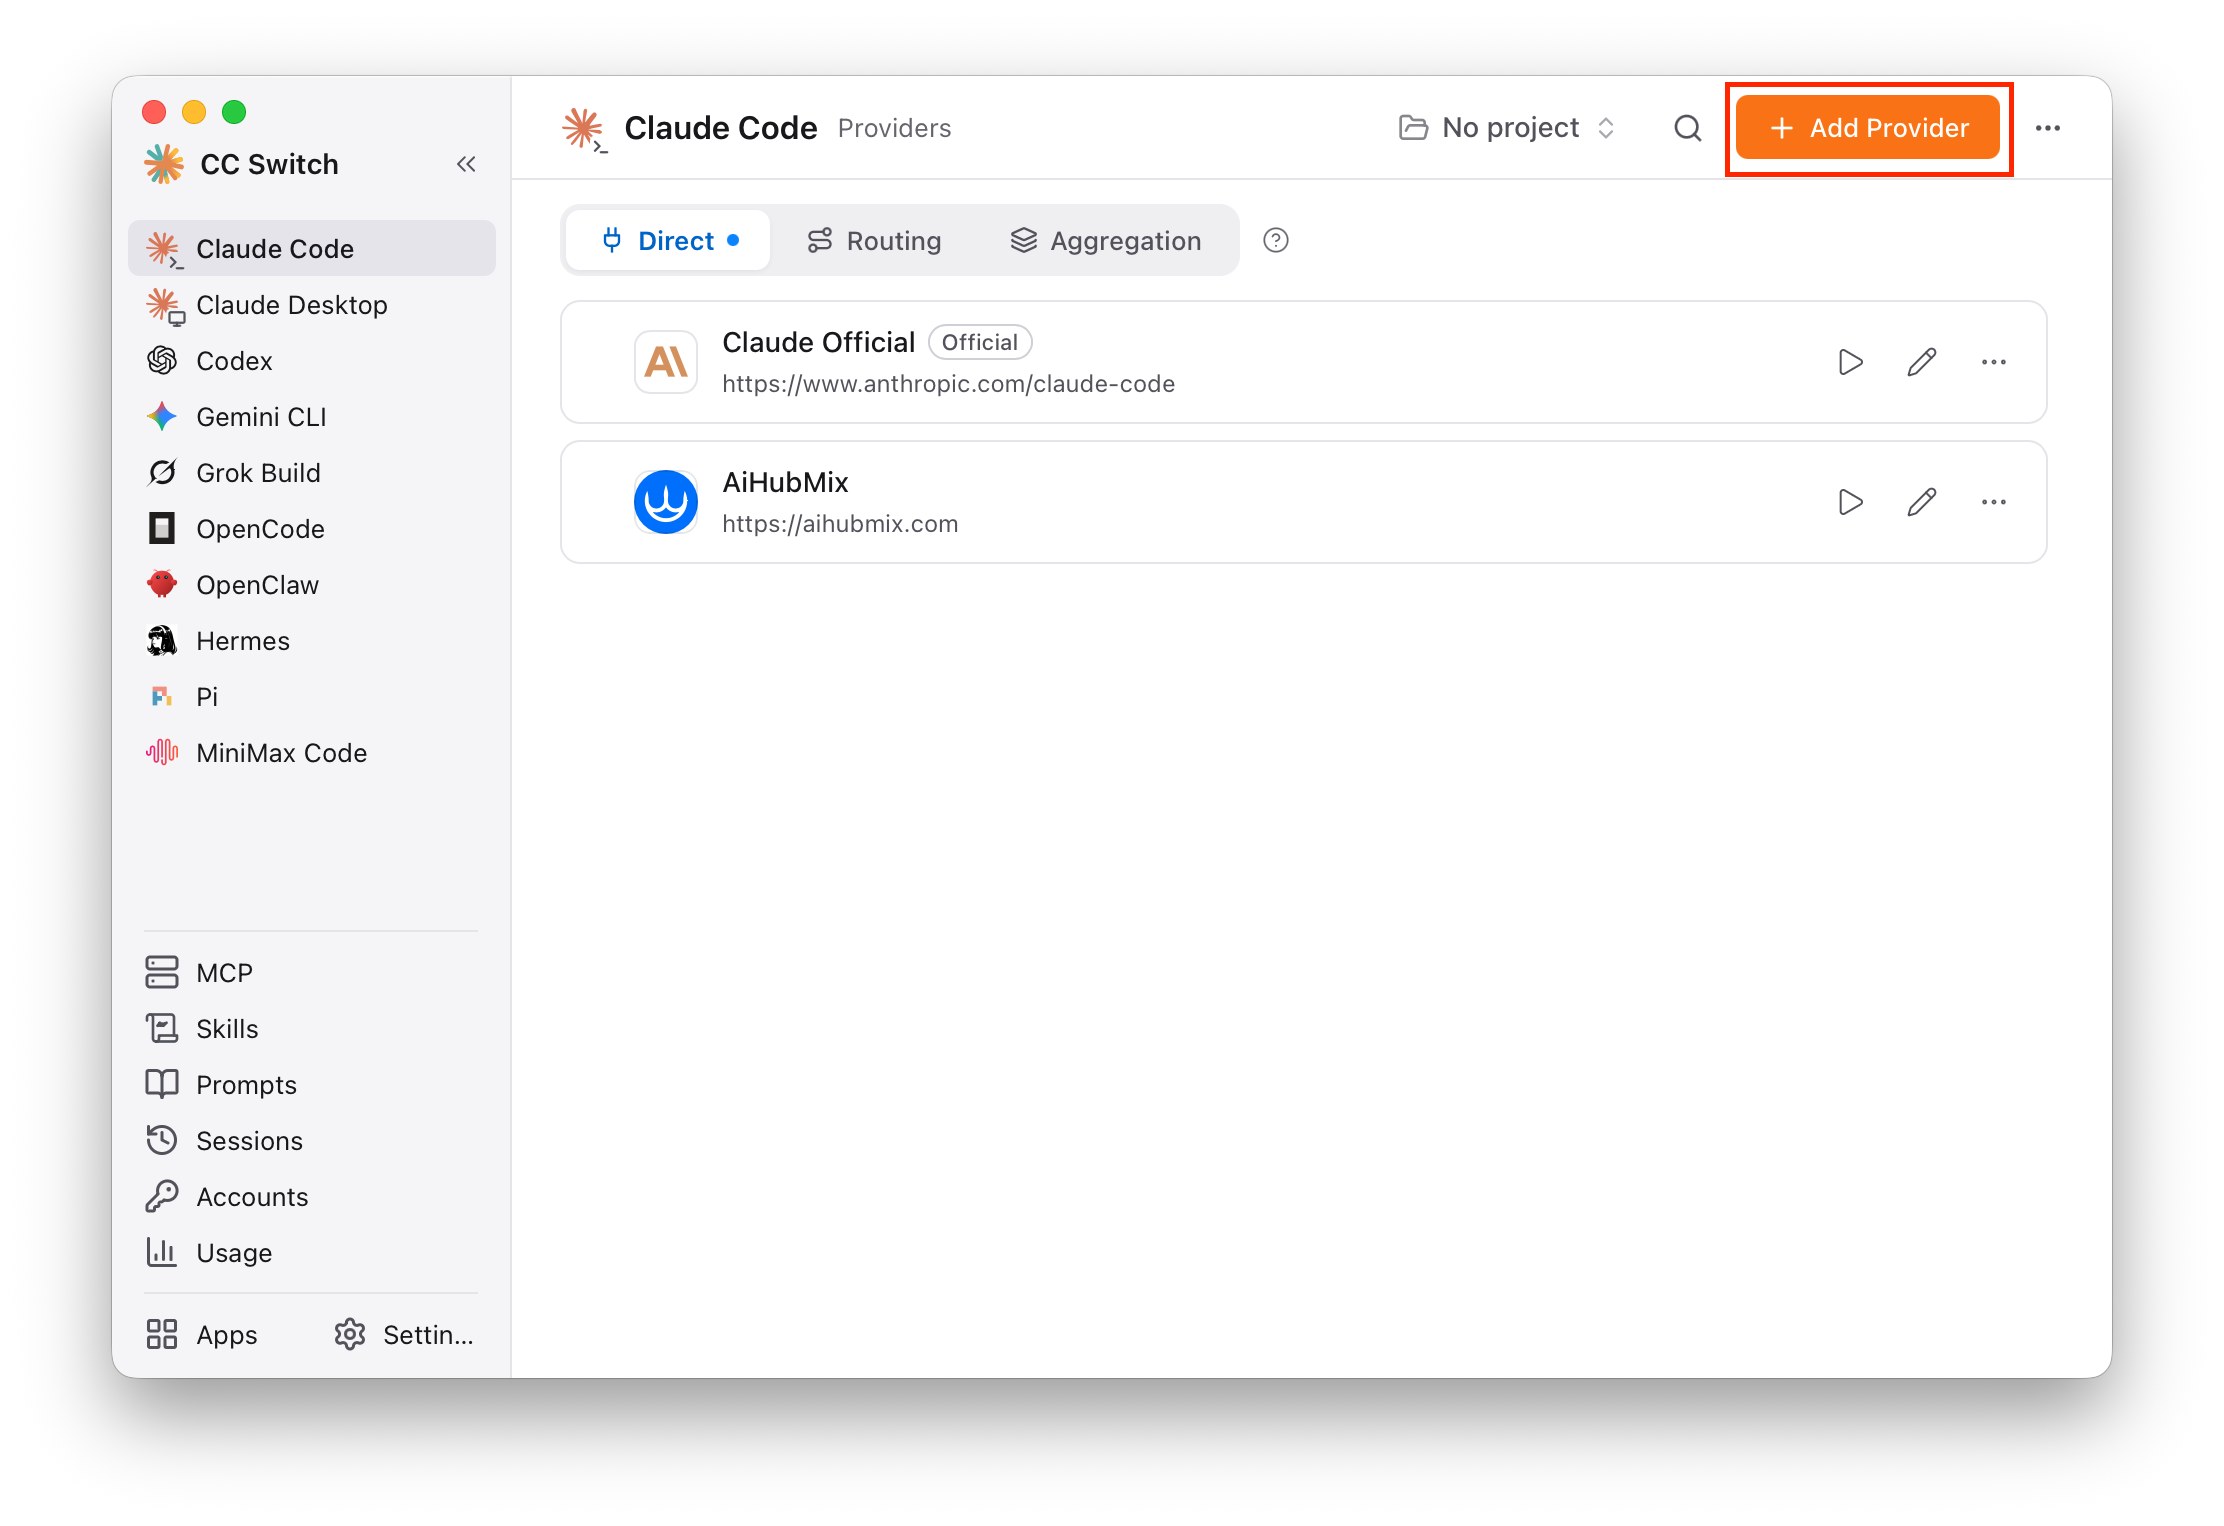Select Hermes in the sidebar

[312, 641]
